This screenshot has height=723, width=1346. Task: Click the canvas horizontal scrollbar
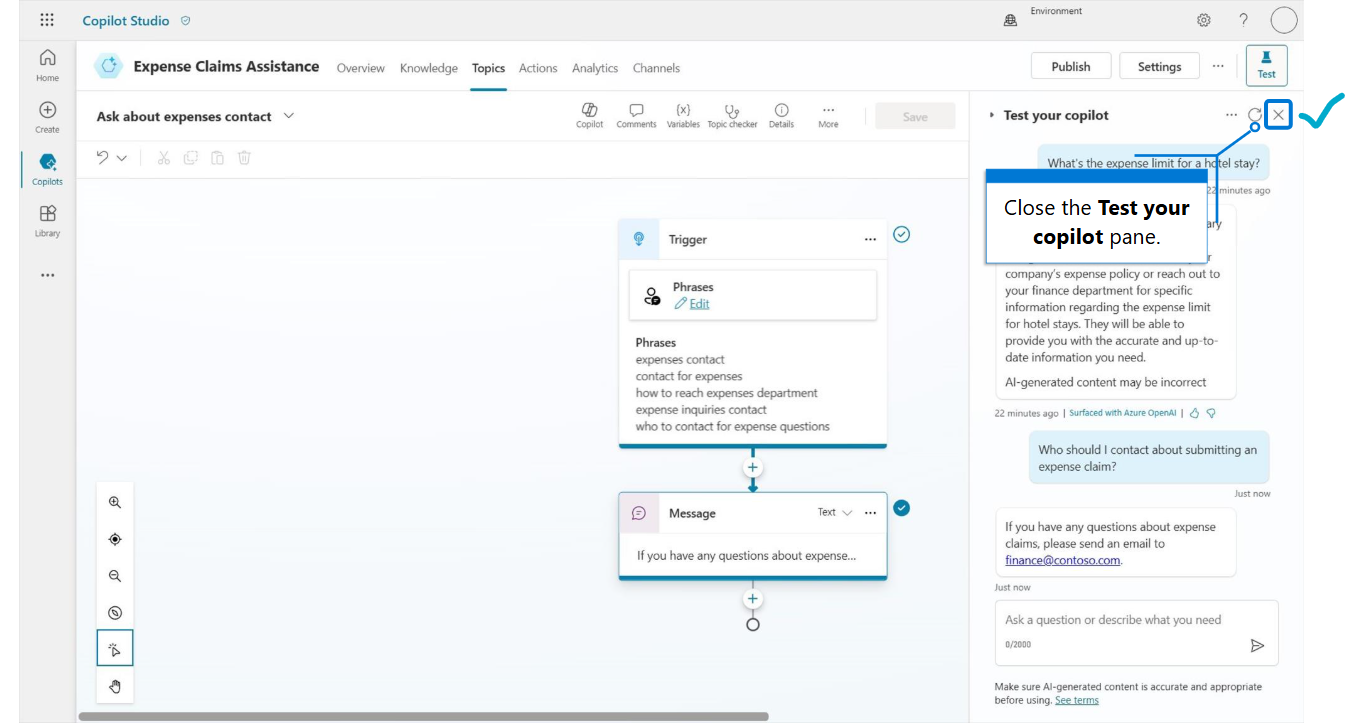coord(424,716)
